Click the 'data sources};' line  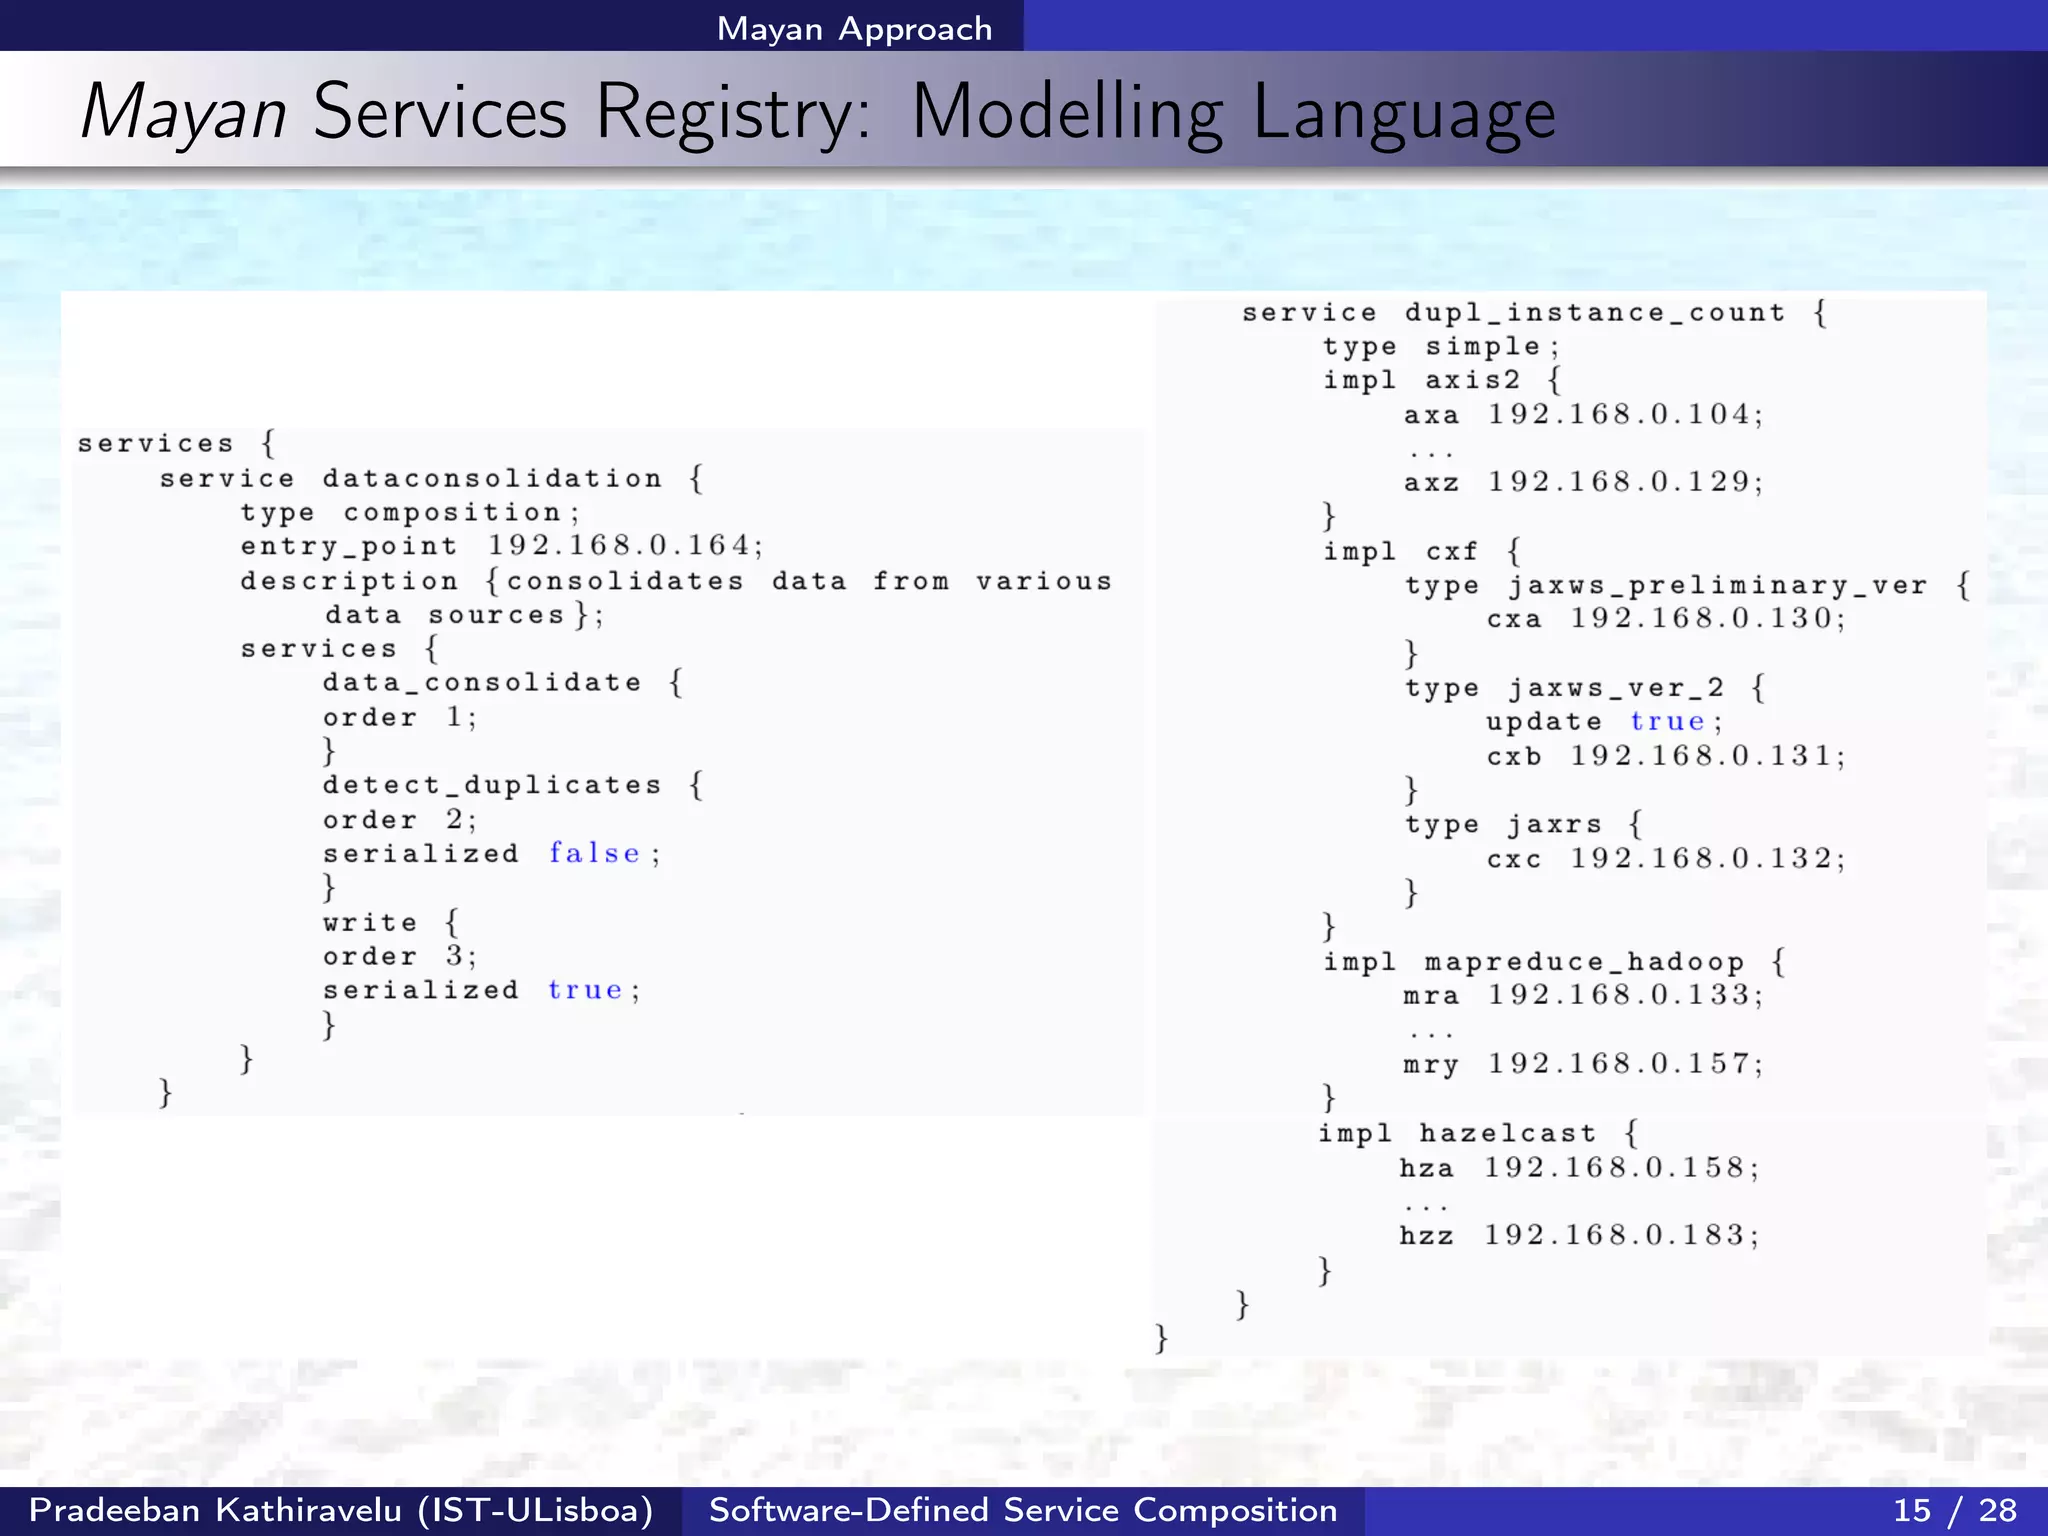(x=465, y=616)
